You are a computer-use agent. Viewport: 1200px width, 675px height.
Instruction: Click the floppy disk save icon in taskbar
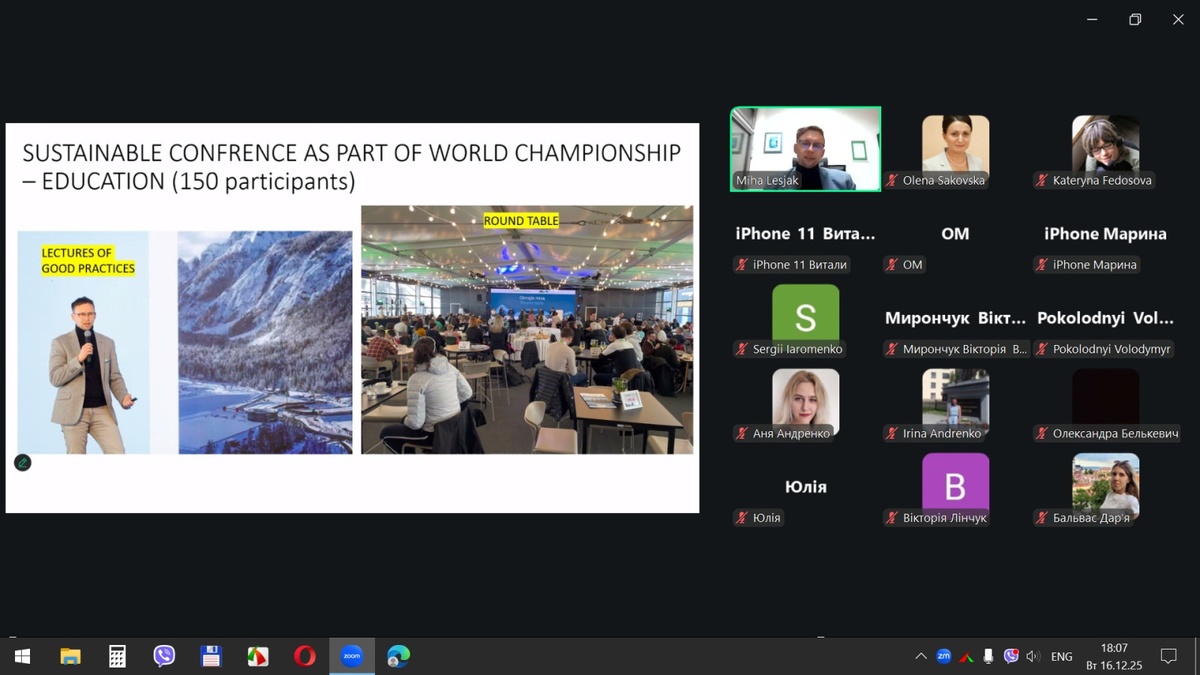[x=211, y=656]
